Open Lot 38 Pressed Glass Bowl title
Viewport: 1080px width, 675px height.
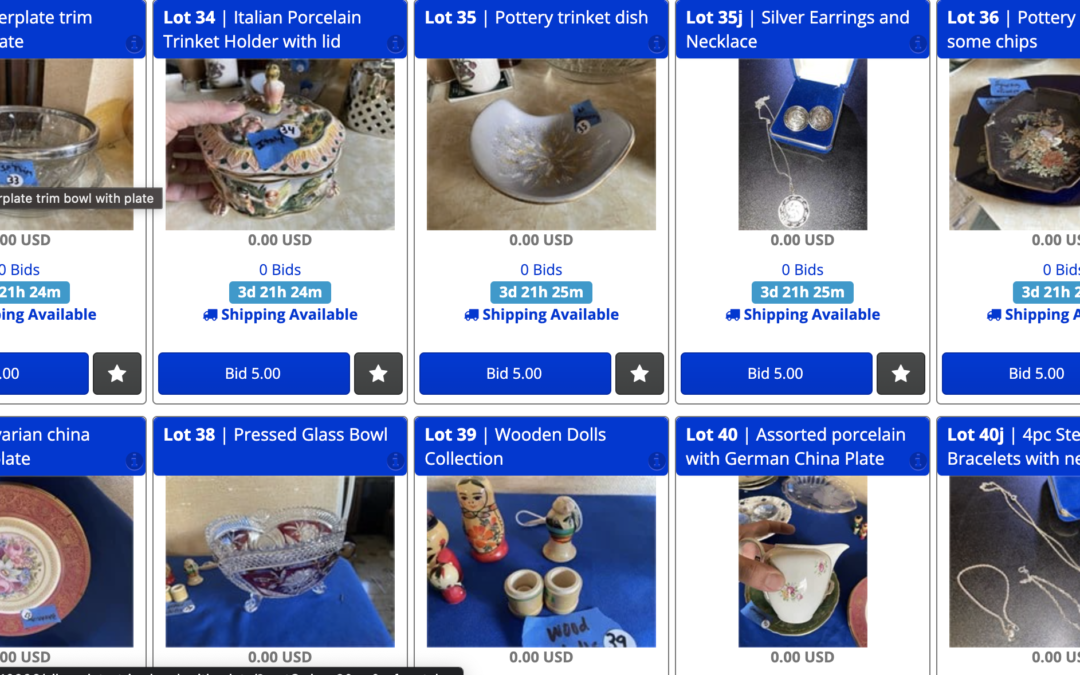276,435
